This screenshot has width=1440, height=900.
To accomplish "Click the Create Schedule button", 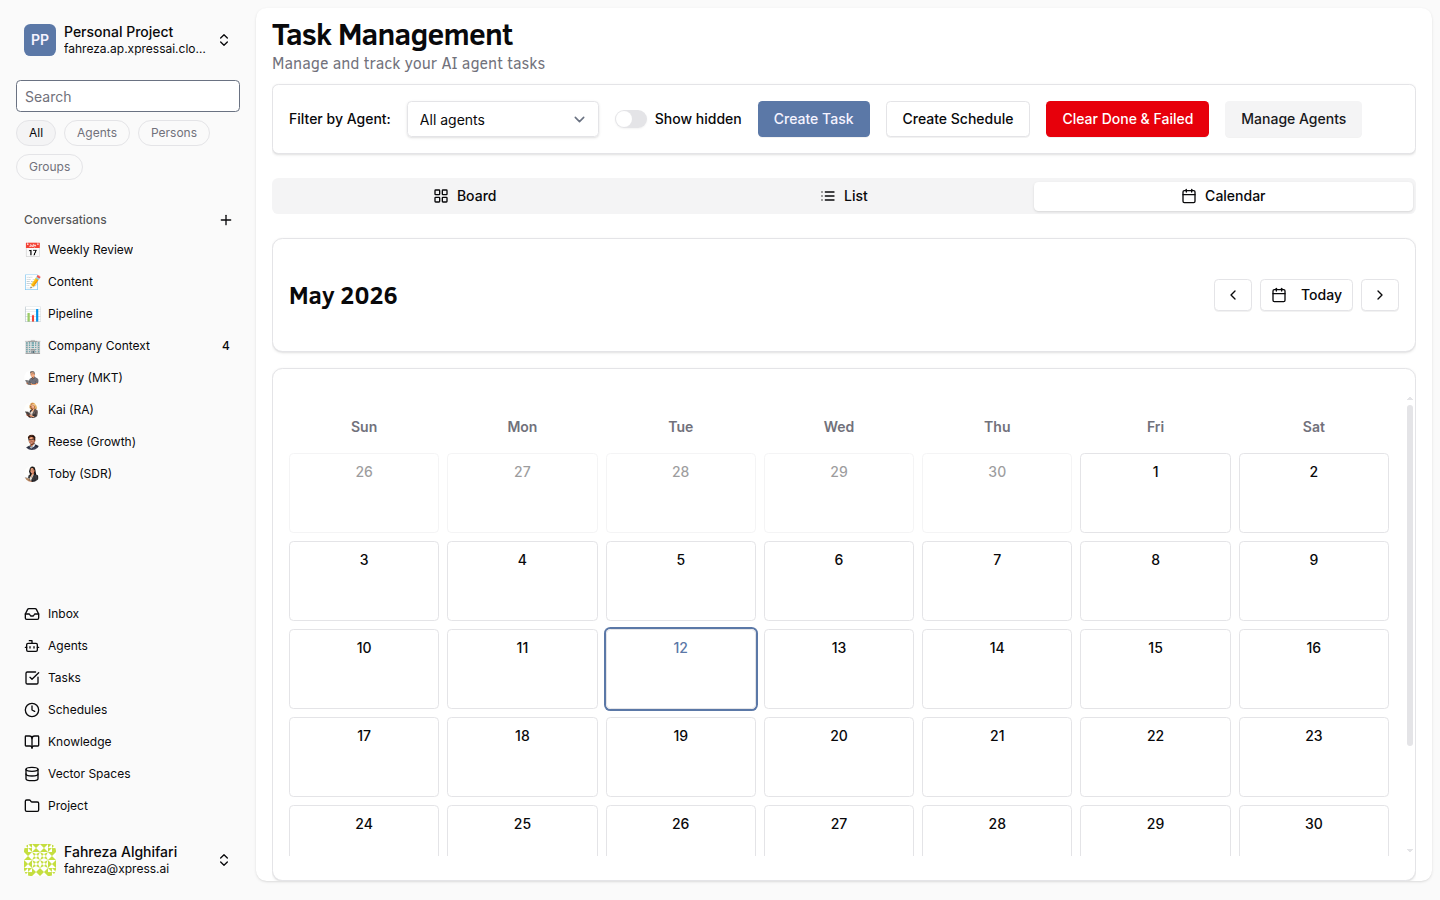I will 958,119.
